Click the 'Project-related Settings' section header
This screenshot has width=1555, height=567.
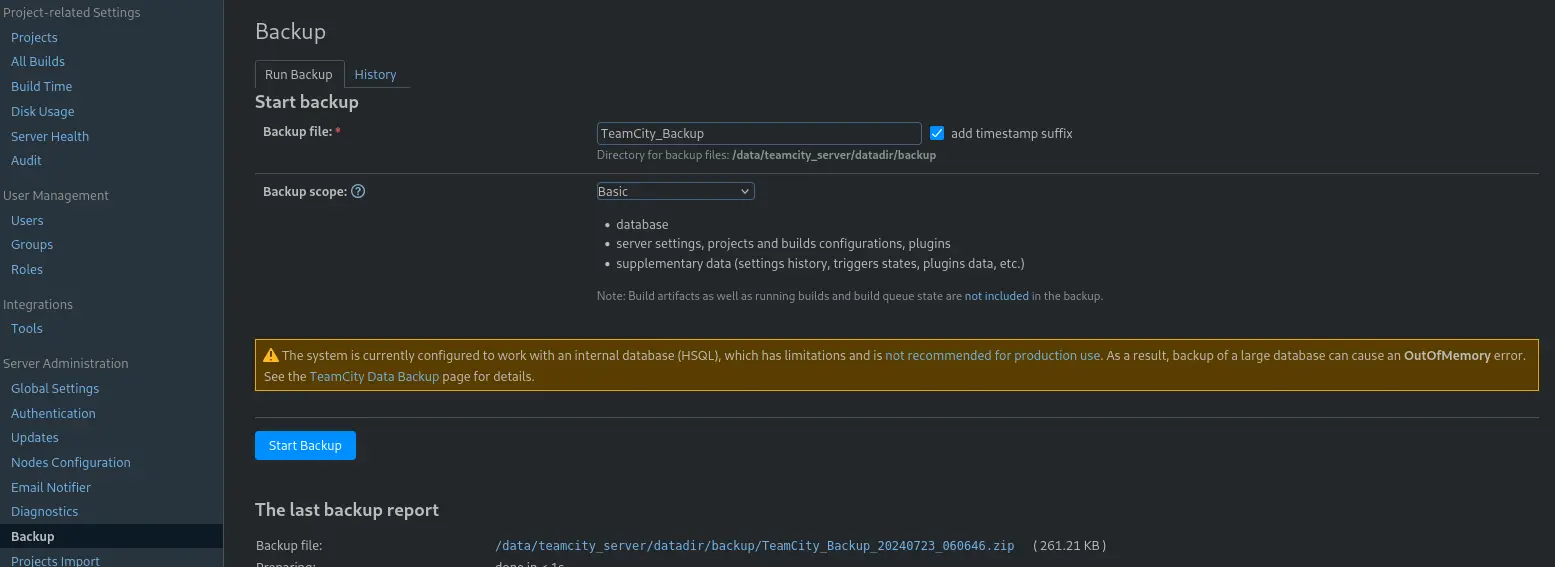[72, 12]
